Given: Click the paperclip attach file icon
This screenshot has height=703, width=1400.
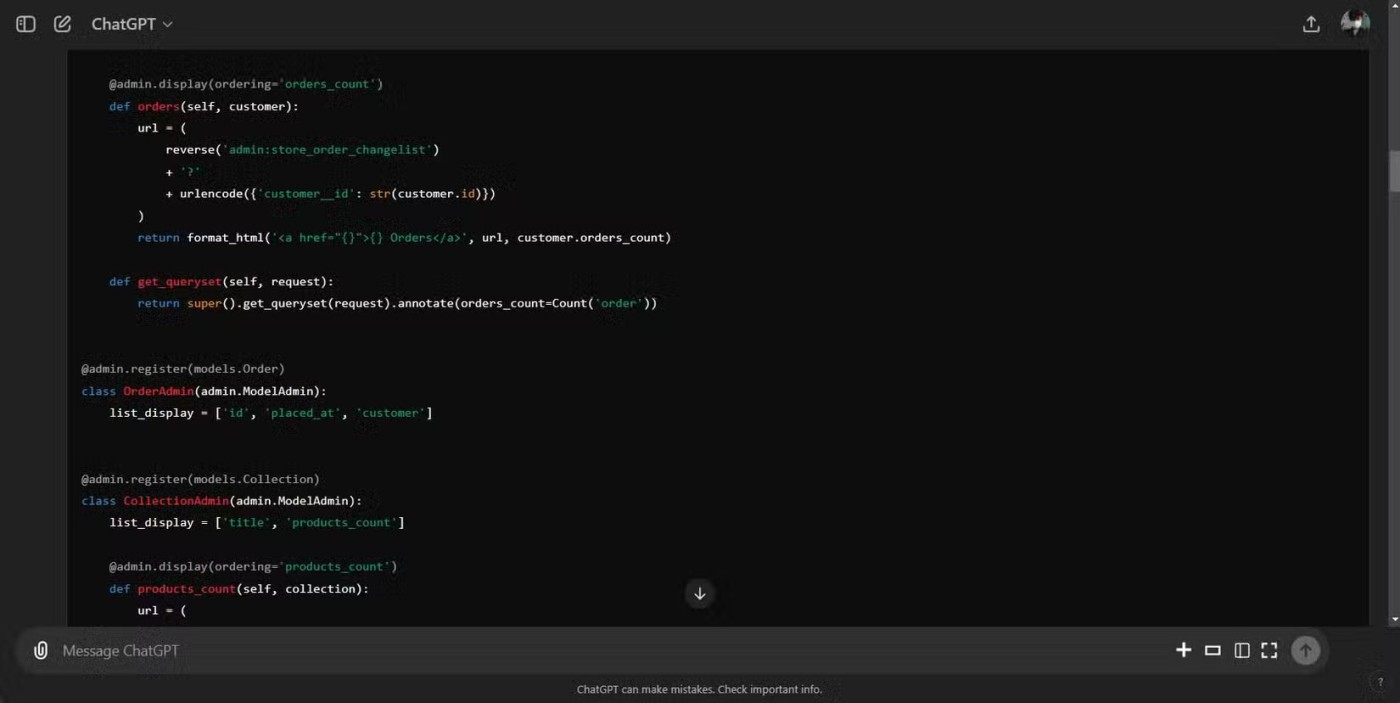Looking at the screenshot, I should point(41,651).
